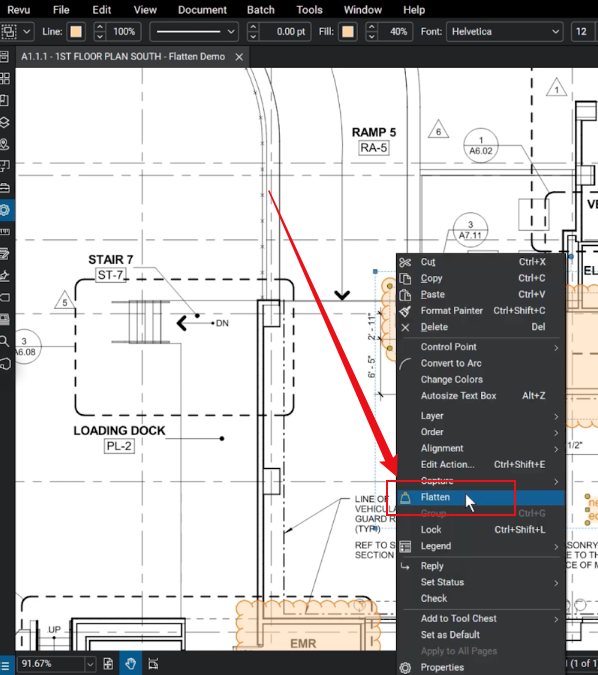Open the zoom percentage dropdown arrow
Image resolution: width=598 pixels, height=675 pixels.
click(90, 664)
